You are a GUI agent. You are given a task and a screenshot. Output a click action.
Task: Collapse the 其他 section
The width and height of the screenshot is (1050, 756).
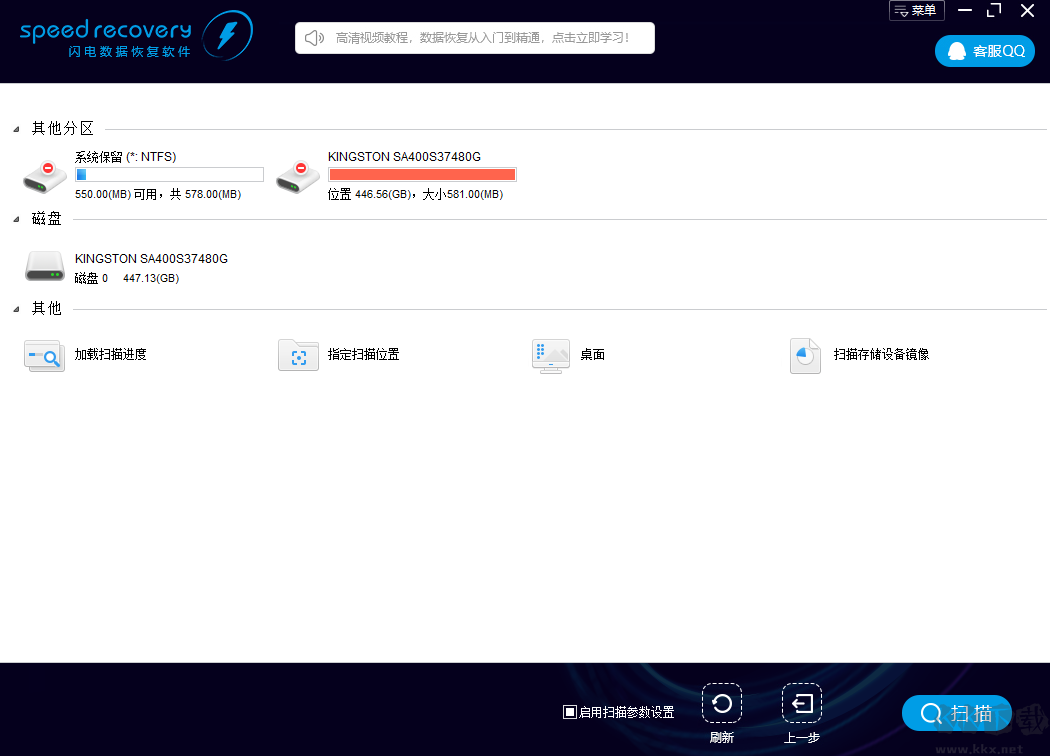point(16,309)
